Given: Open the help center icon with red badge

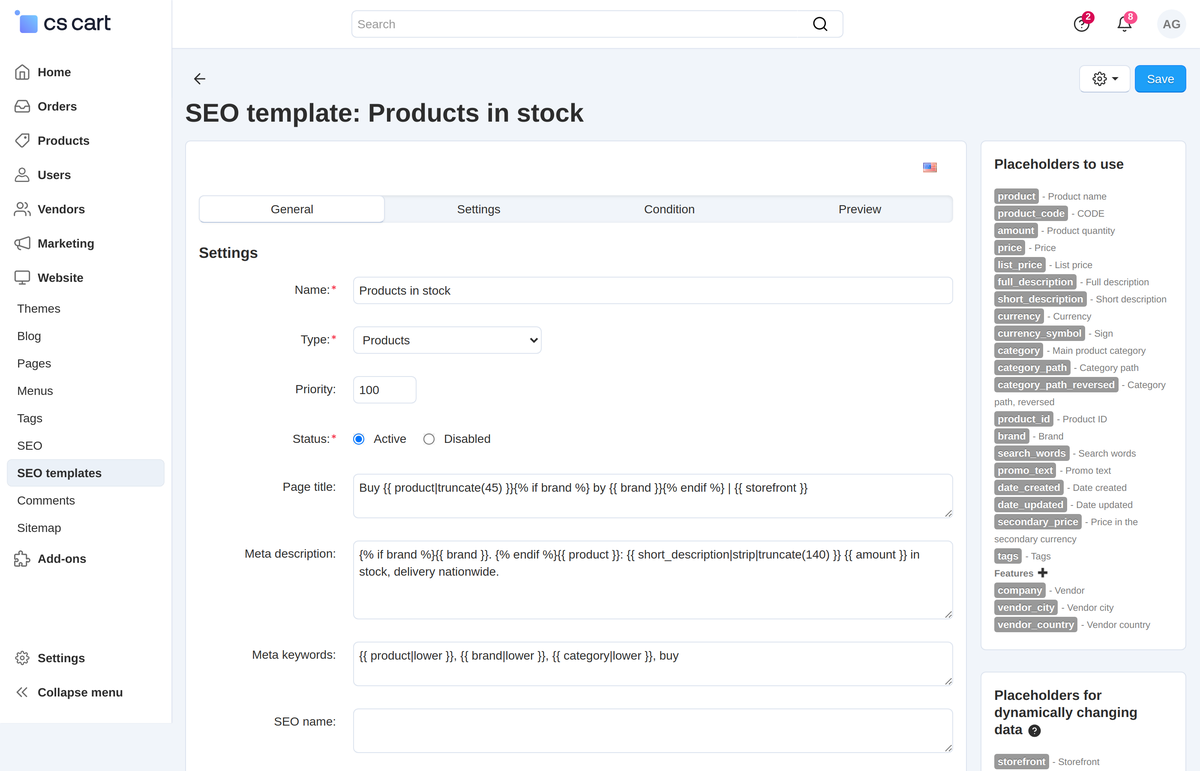Looking at the screenshot, I should pos(1082,23).
